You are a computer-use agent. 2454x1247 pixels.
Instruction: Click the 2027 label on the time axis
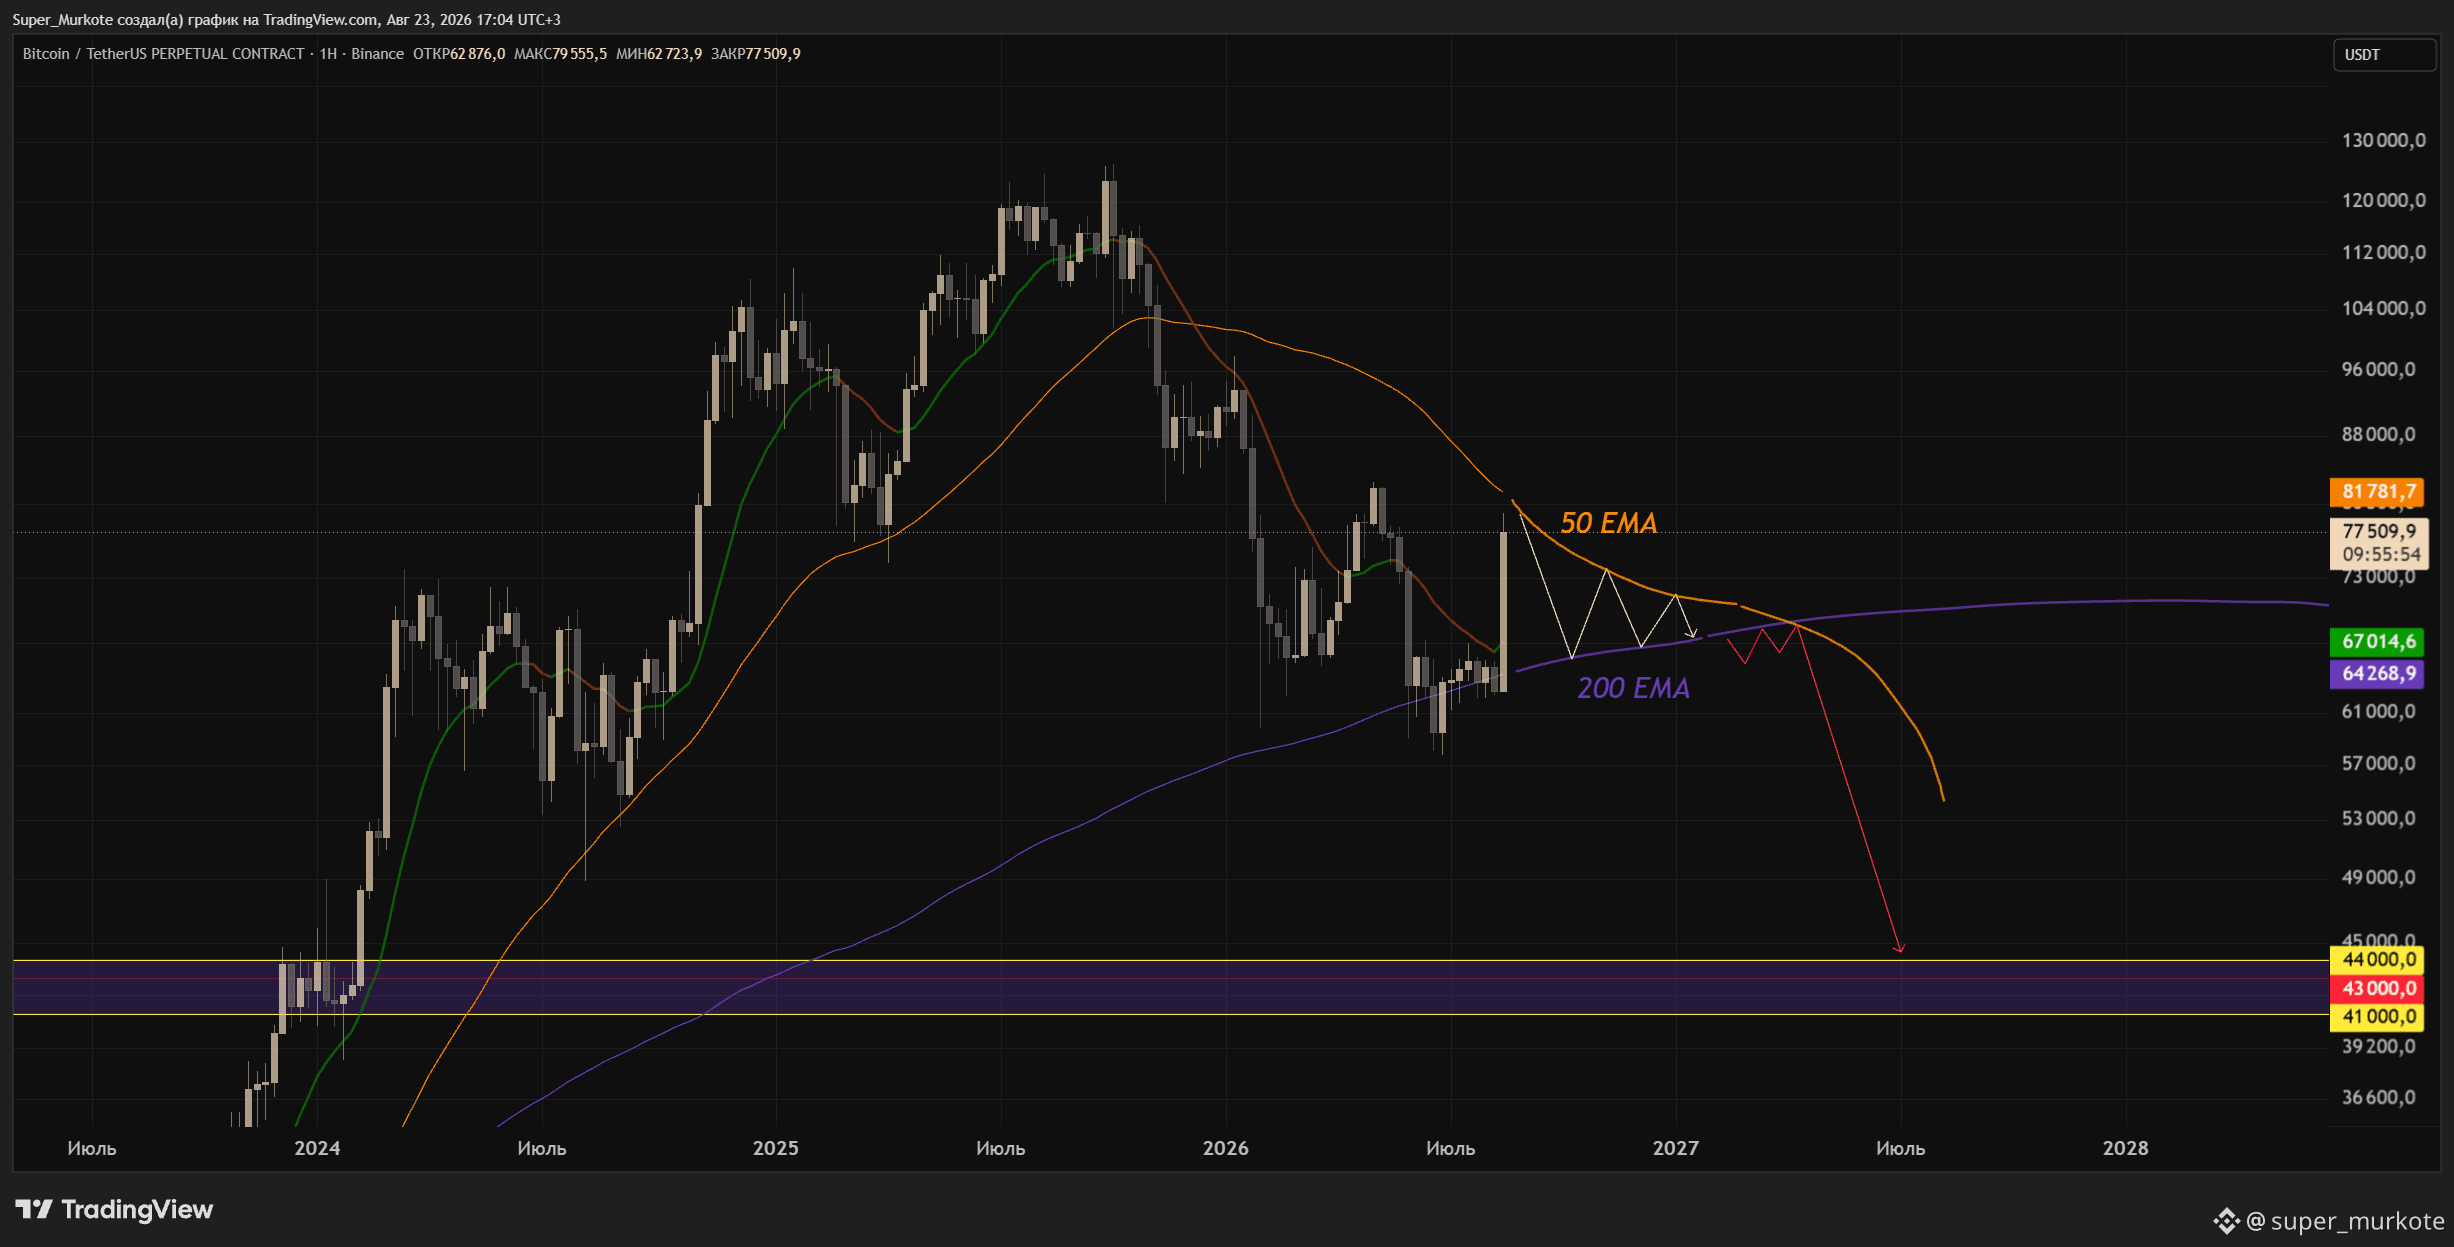pos(1676,1148)
